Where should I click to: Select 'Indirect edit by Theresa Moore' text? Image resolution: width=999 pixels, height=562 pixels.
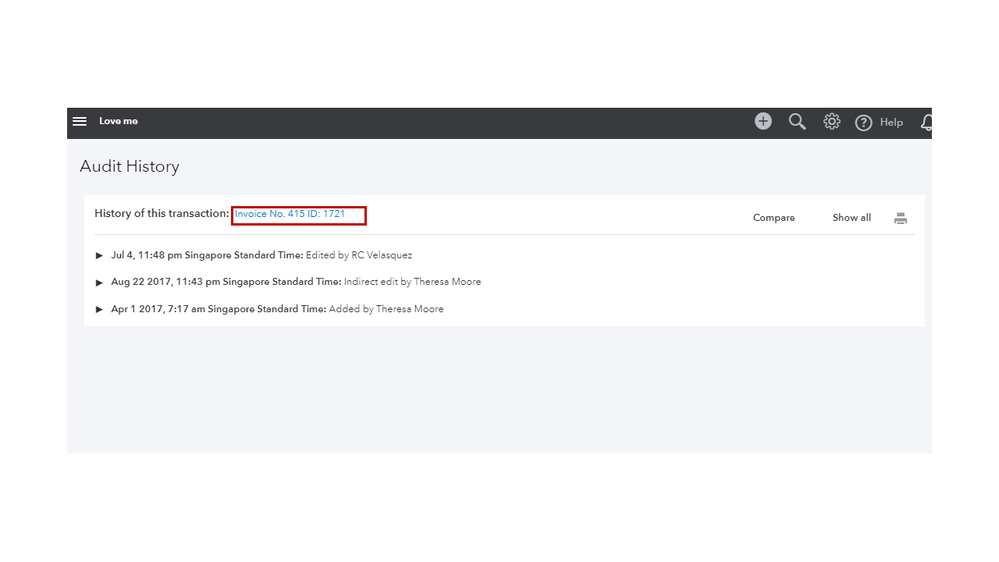(412, 282)
